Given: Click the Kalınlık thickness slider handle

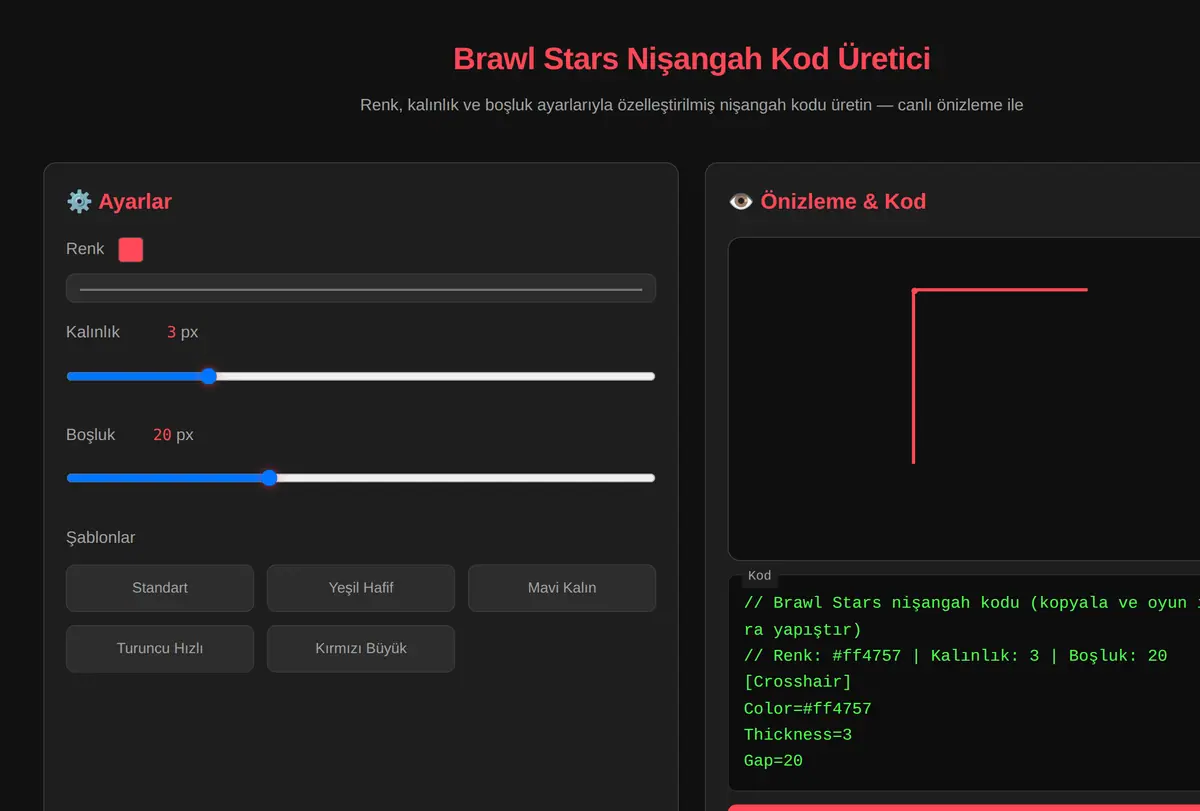Looking at the screenshot, I should click(208, 376).
